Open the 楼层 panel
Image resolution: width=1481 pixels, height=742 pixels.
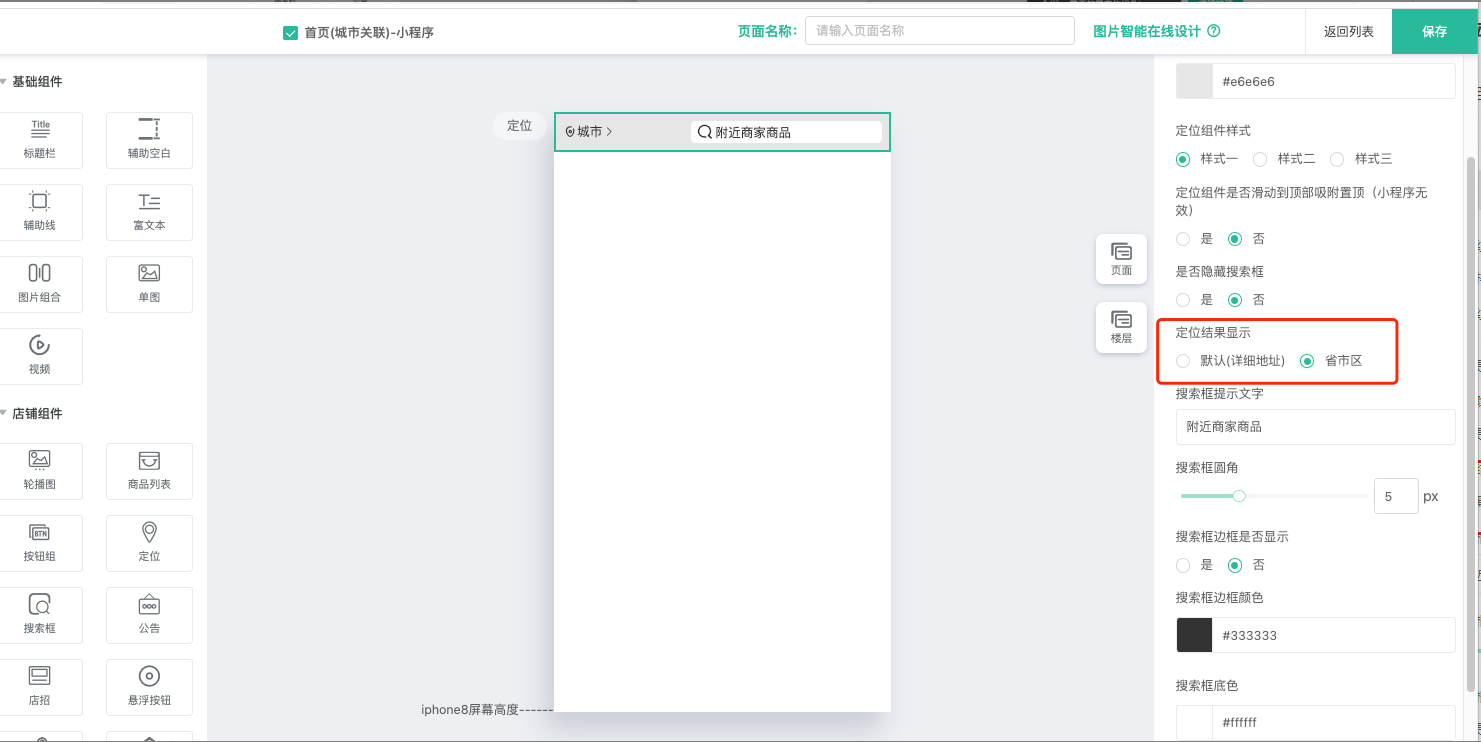[x=1121, y=327]
